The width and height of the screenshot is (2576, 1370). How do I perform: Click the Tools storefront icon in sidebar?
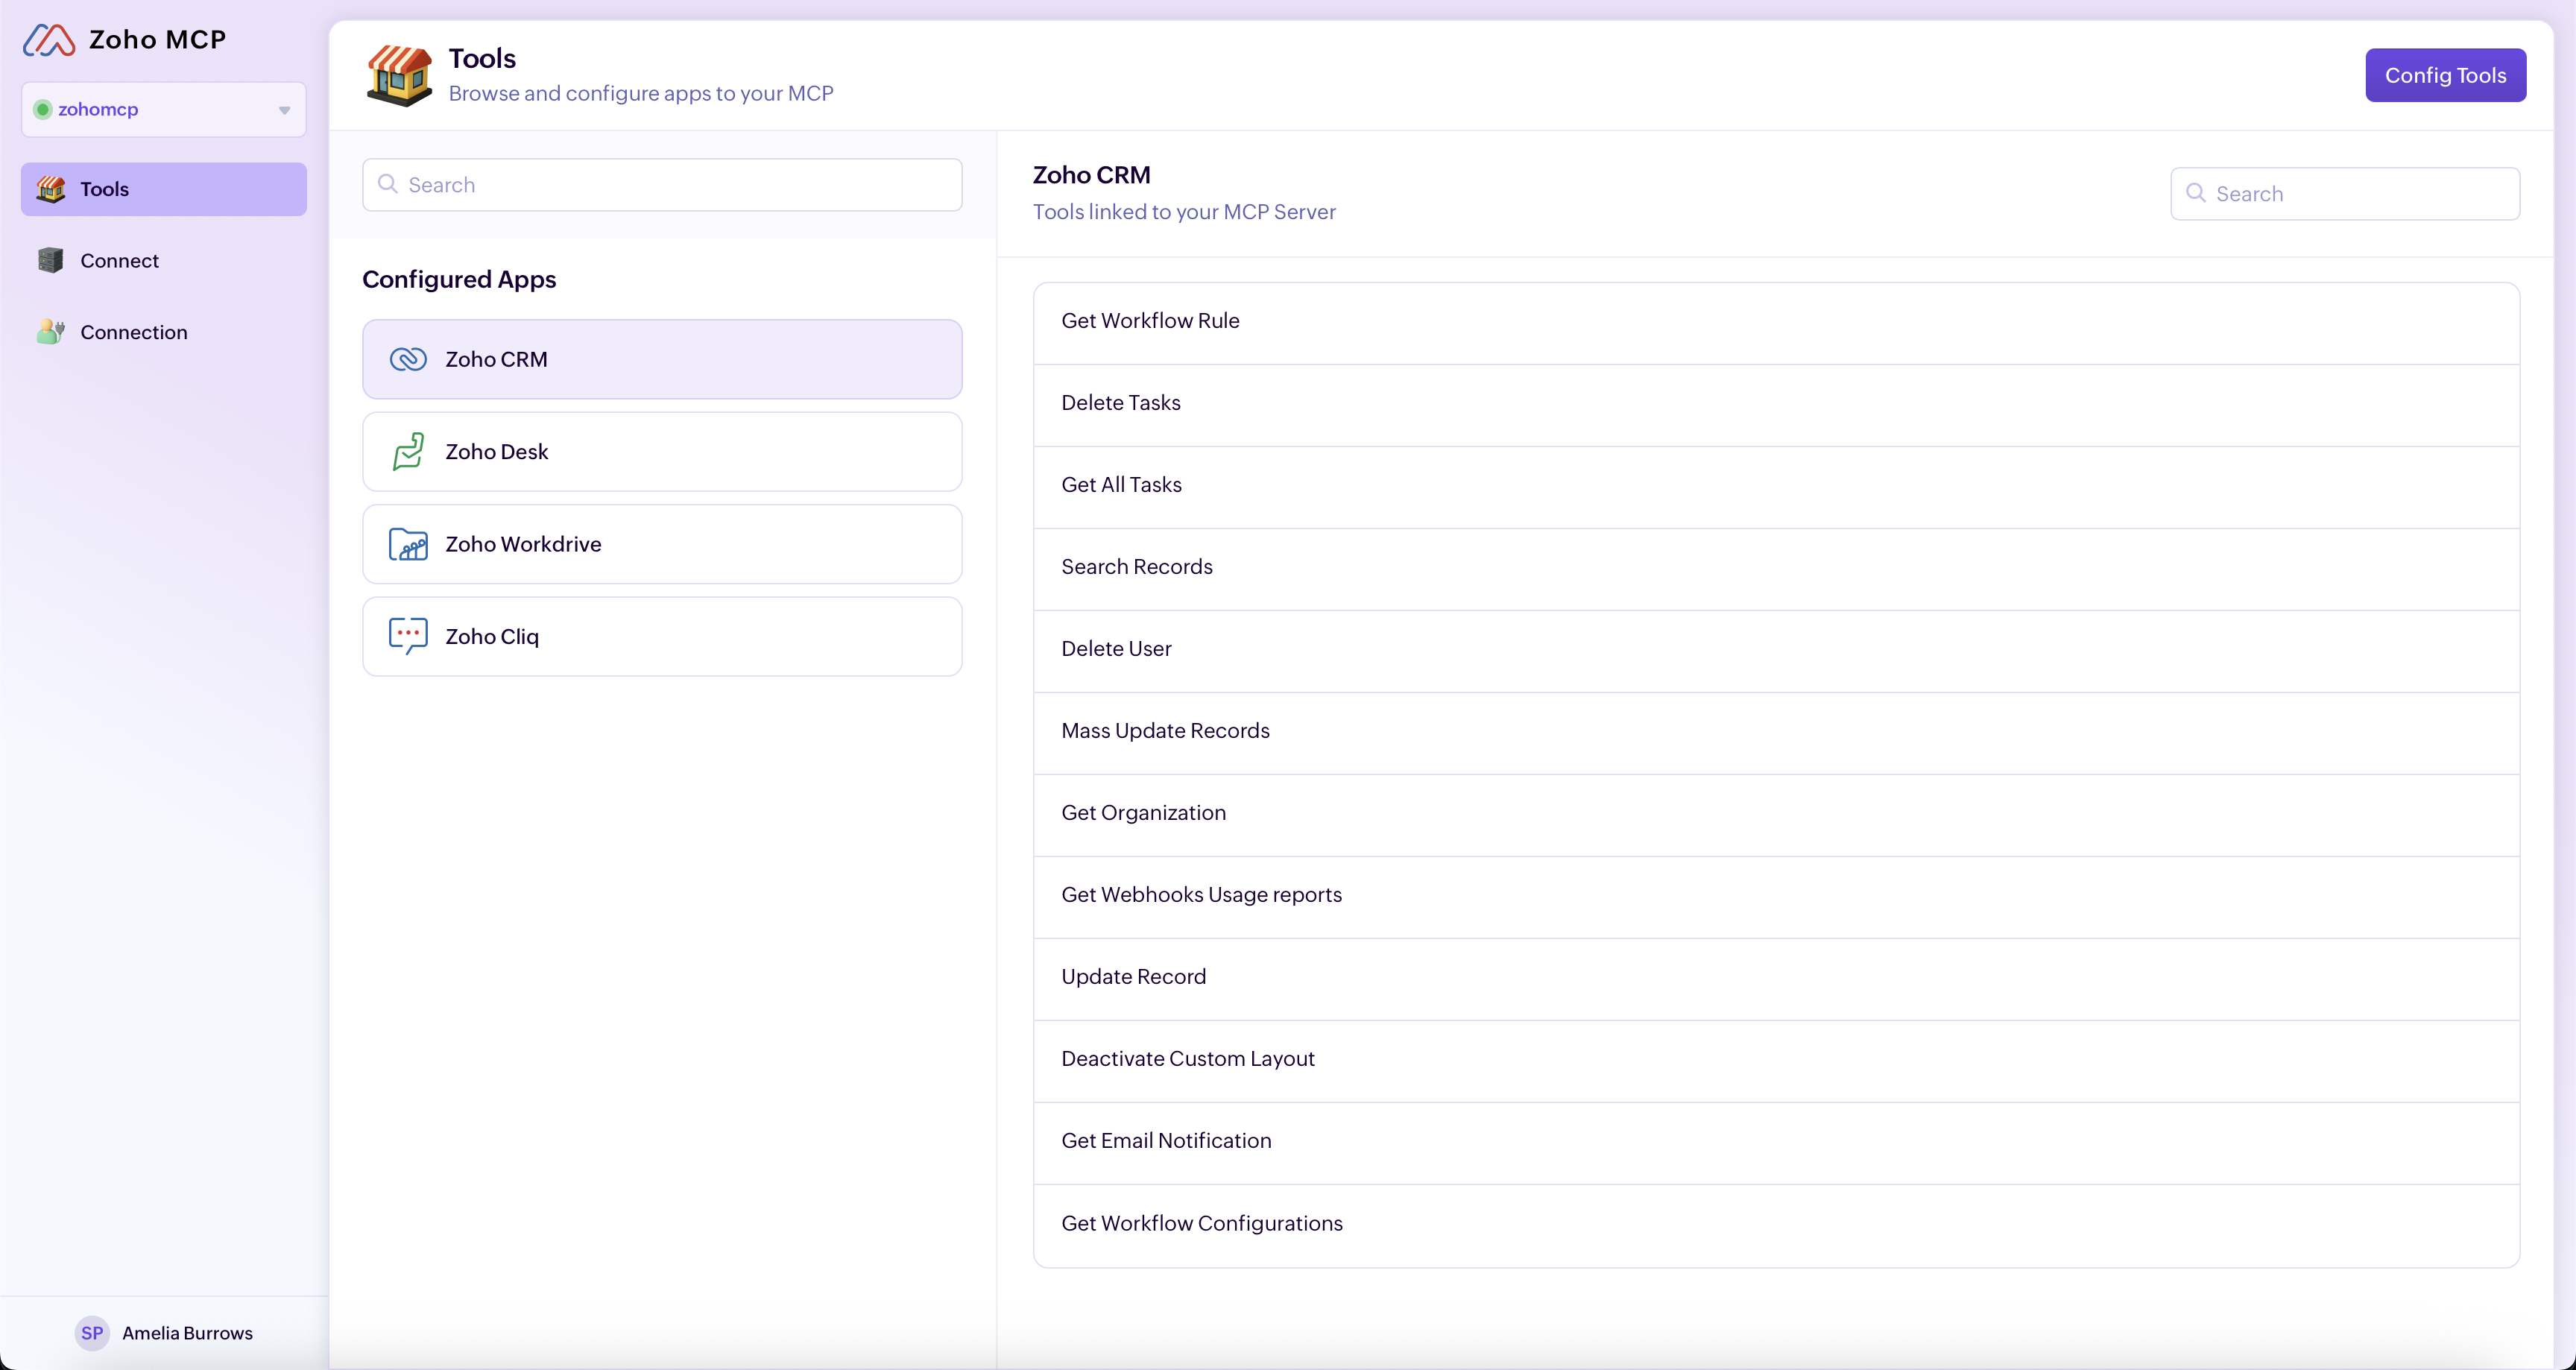51,189
